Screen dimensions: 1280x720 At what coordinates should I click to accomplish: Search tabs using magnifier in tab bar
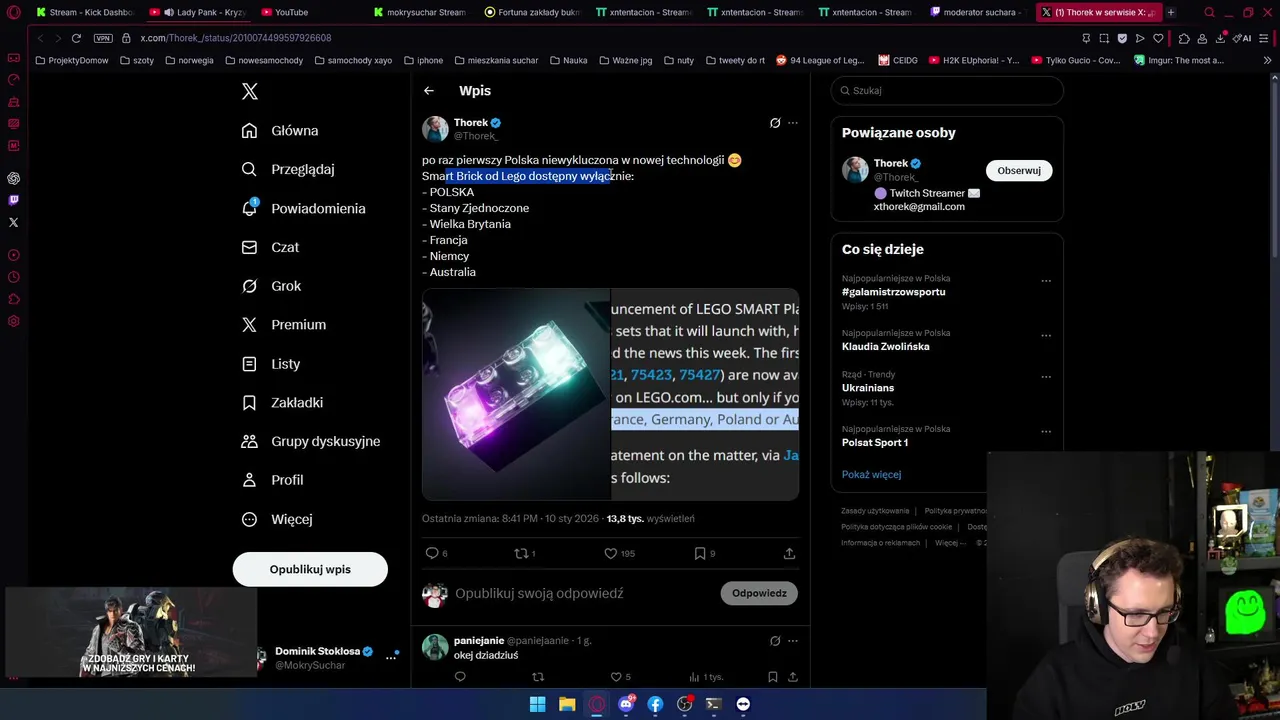pyautogui.click(x=1209, y=12)
